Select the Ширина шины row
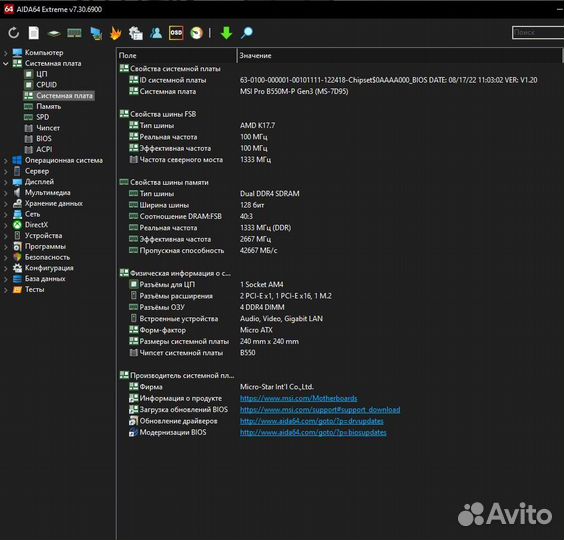This screenshot has width=564, height=540. [x=196, y=205]
